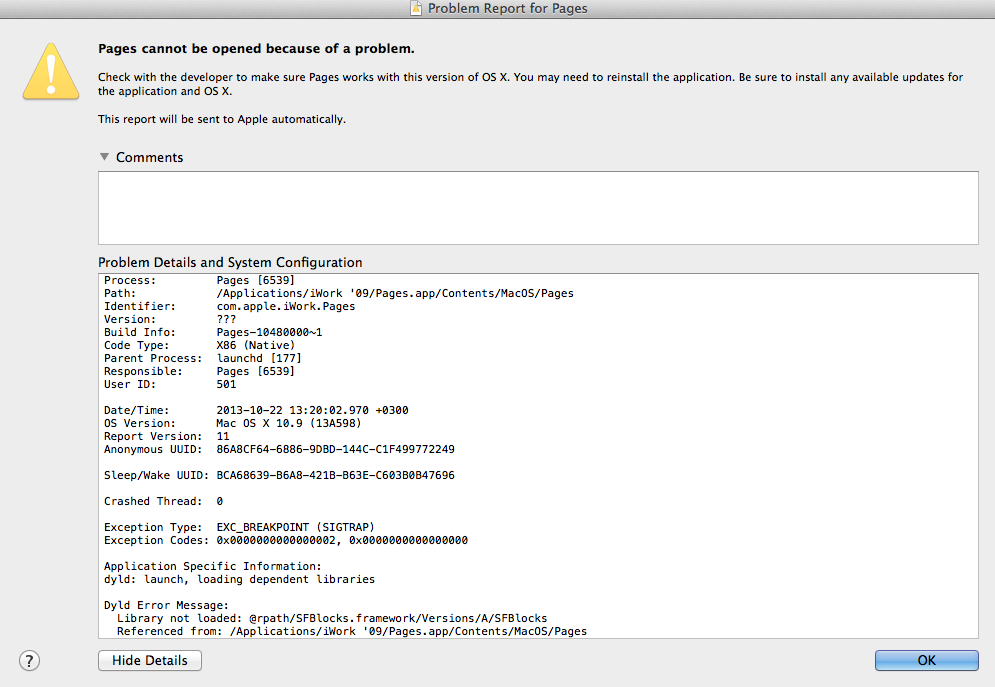
Task: Click the 'Library not loaded' error line
Action: click(x=332, y=618)
